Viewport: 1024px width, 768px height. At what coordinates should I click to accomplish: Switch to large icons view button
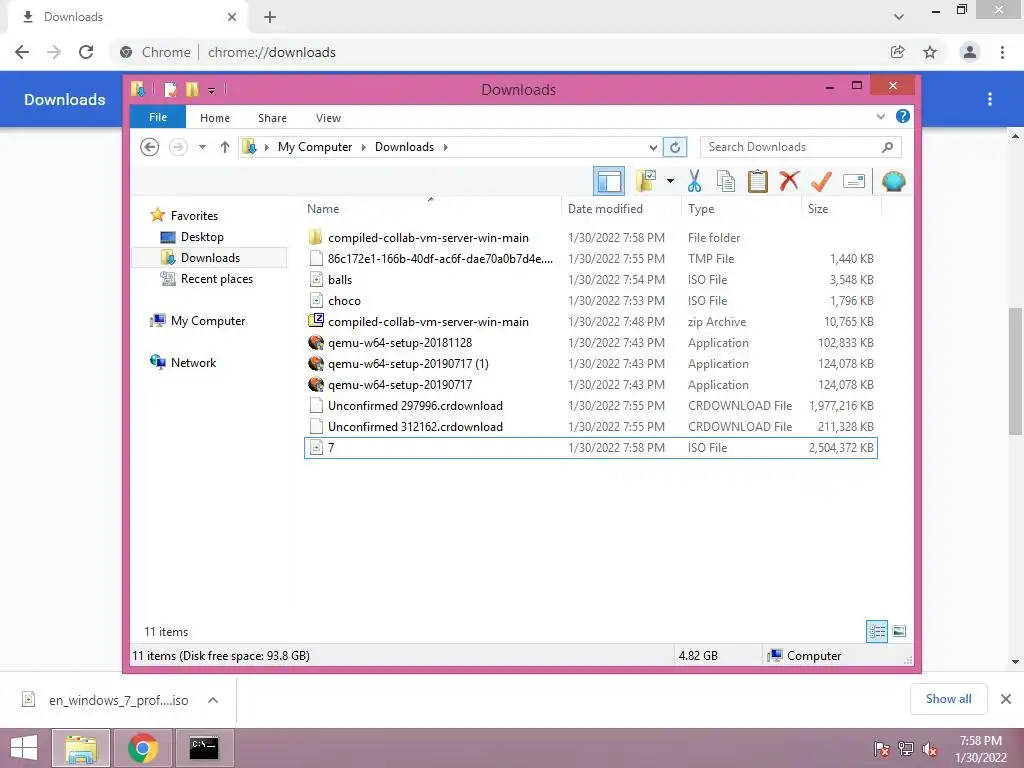[x=899, y=631]
